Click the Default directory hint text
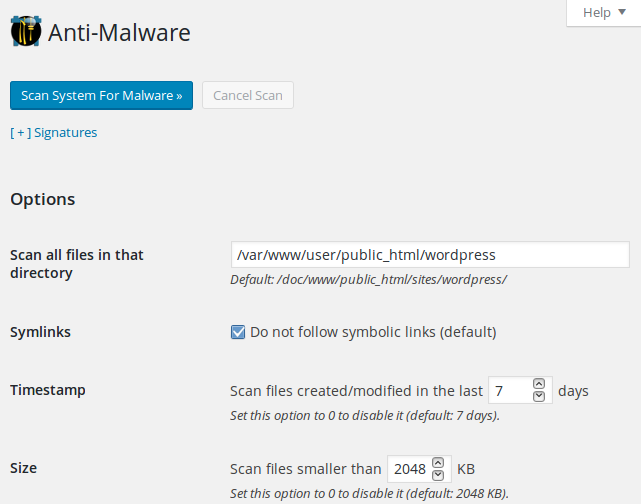641x504 pixels. click(x=368, y=280)
